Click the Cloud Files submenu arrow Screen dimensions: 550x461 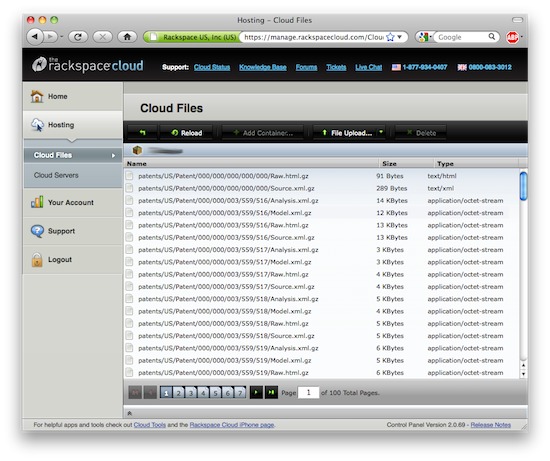(113, 155)
